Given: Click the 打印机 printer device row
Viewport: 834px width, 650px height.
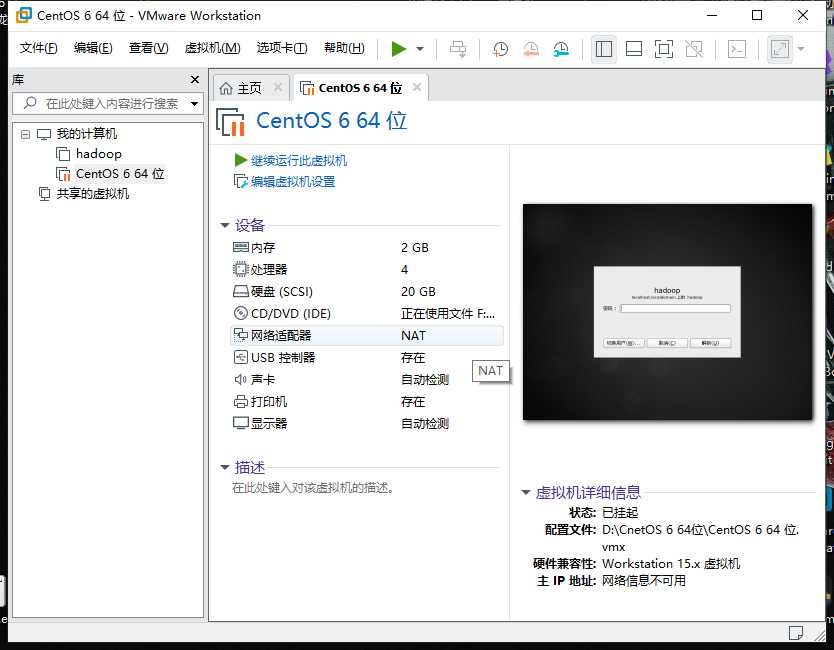Looking at the screenshot, I should [x=367, y=402].
